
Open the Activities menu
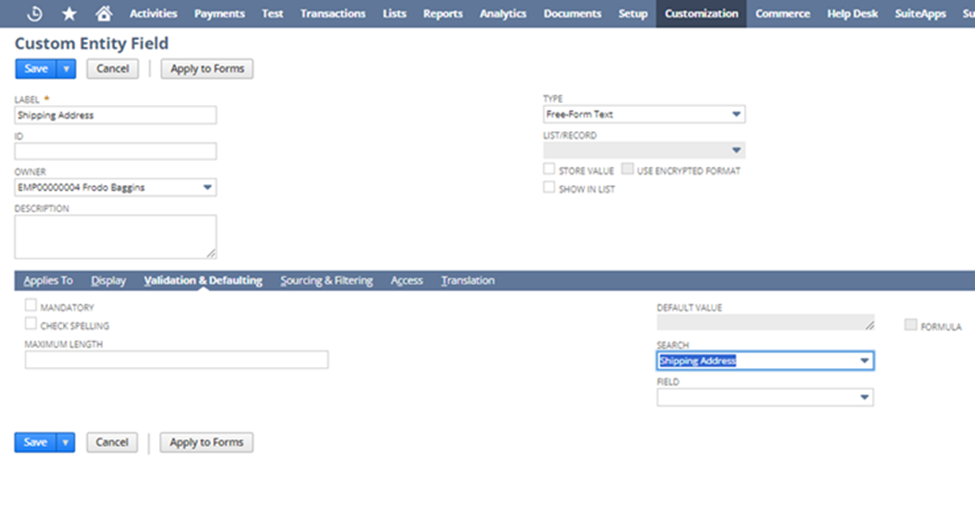coord(153,14)
